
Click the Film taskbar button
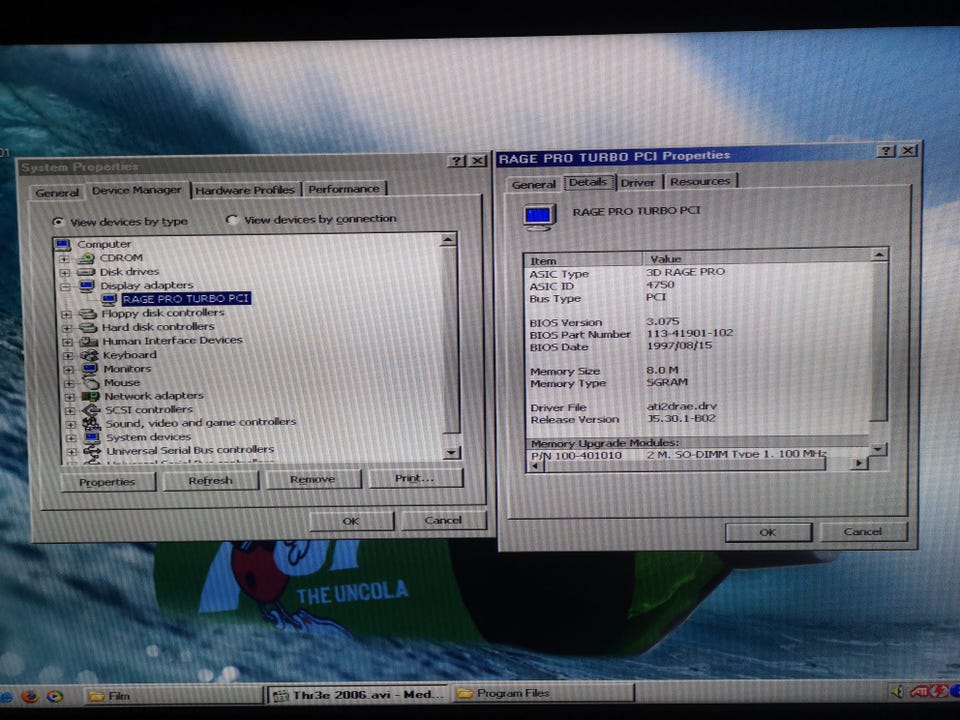click(x=174, y=696)
